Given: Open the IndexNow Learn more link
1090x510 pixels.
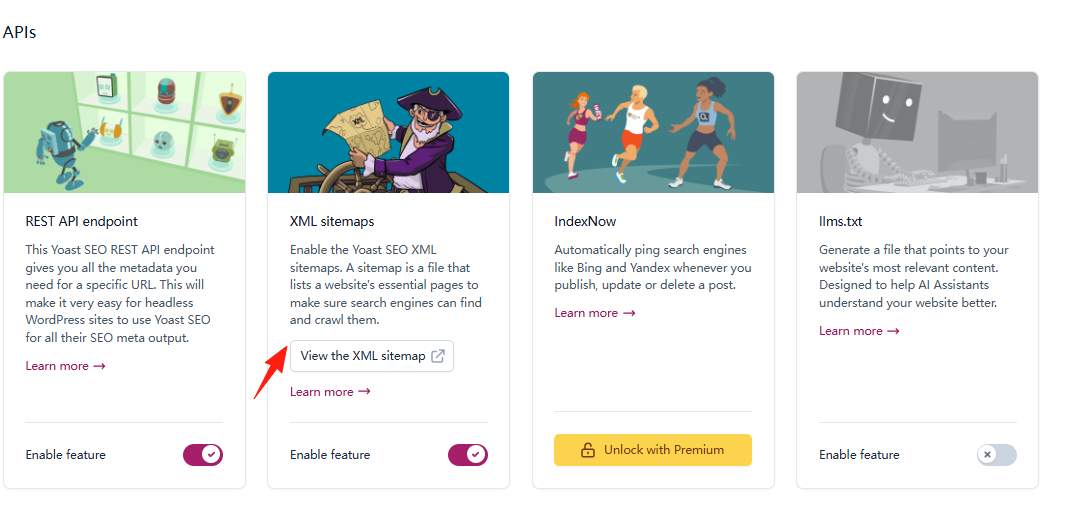Looking at the screenshot, I should (594, 313).
